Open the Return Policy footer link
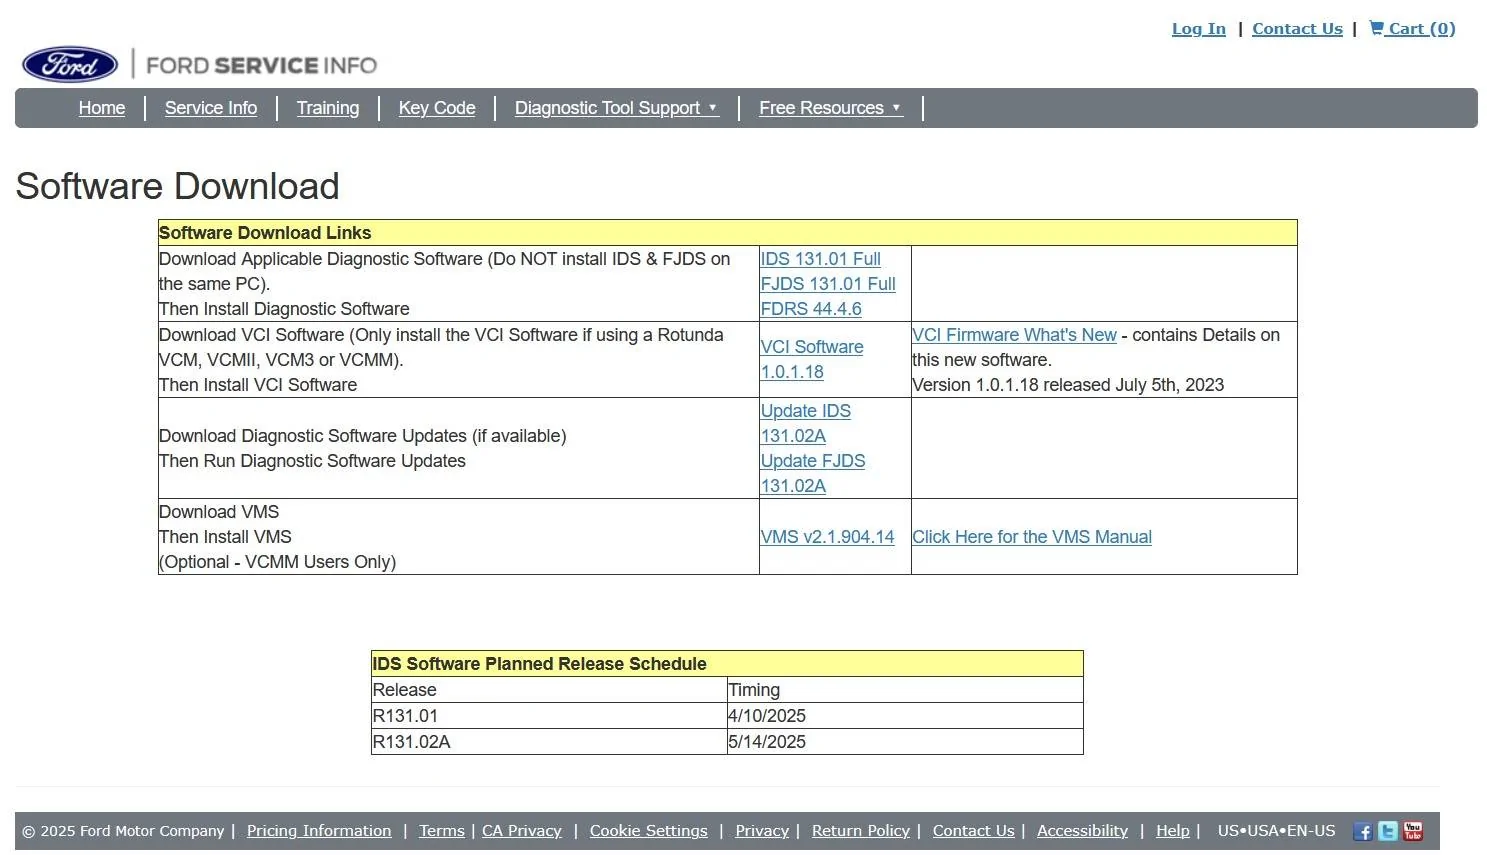This screenshot has width=1487, height=855. click(861, 831)
